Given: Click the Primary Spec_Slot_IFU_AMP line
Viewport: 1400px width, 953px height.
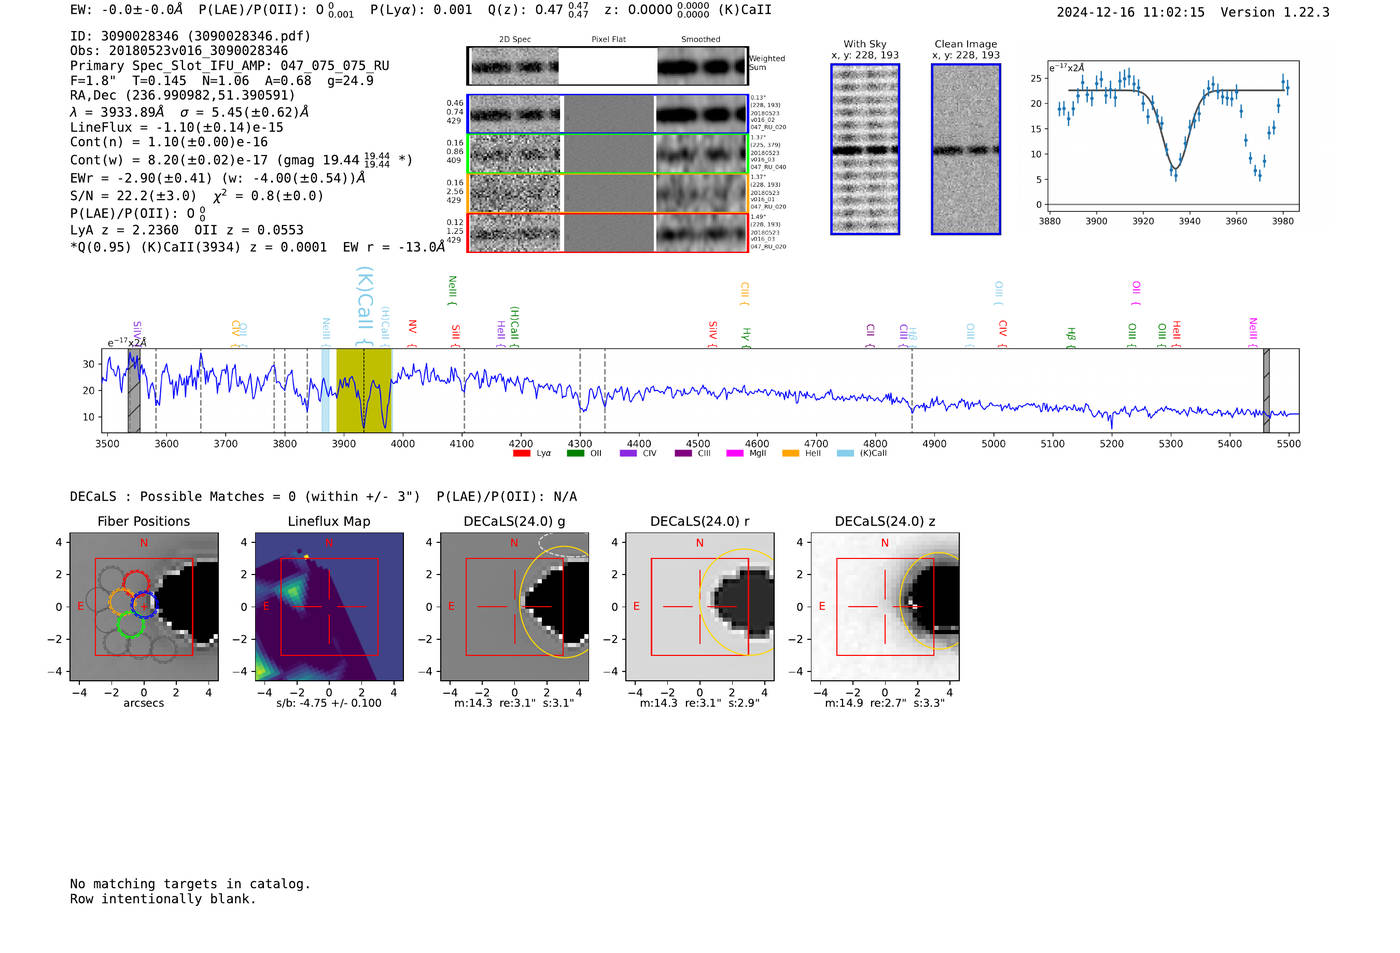Looking at the screenshot, I should [230, 66].
